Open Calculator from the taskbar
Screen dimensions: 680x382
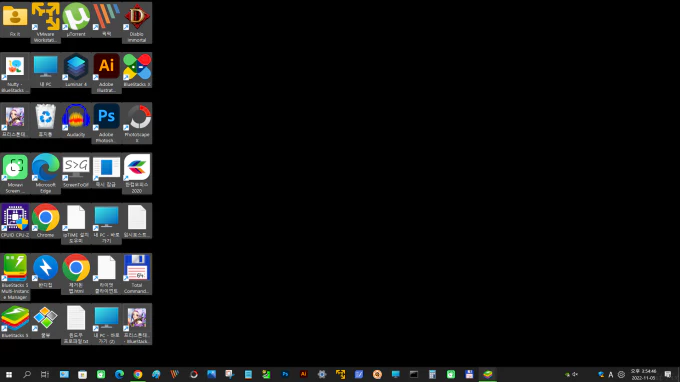(x=432, y=374)
